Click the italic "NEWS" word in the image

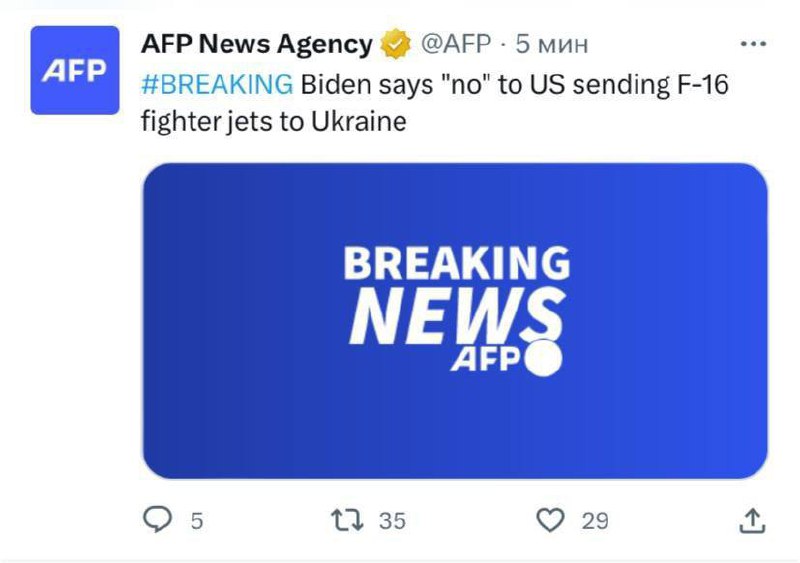click(452, 314)
